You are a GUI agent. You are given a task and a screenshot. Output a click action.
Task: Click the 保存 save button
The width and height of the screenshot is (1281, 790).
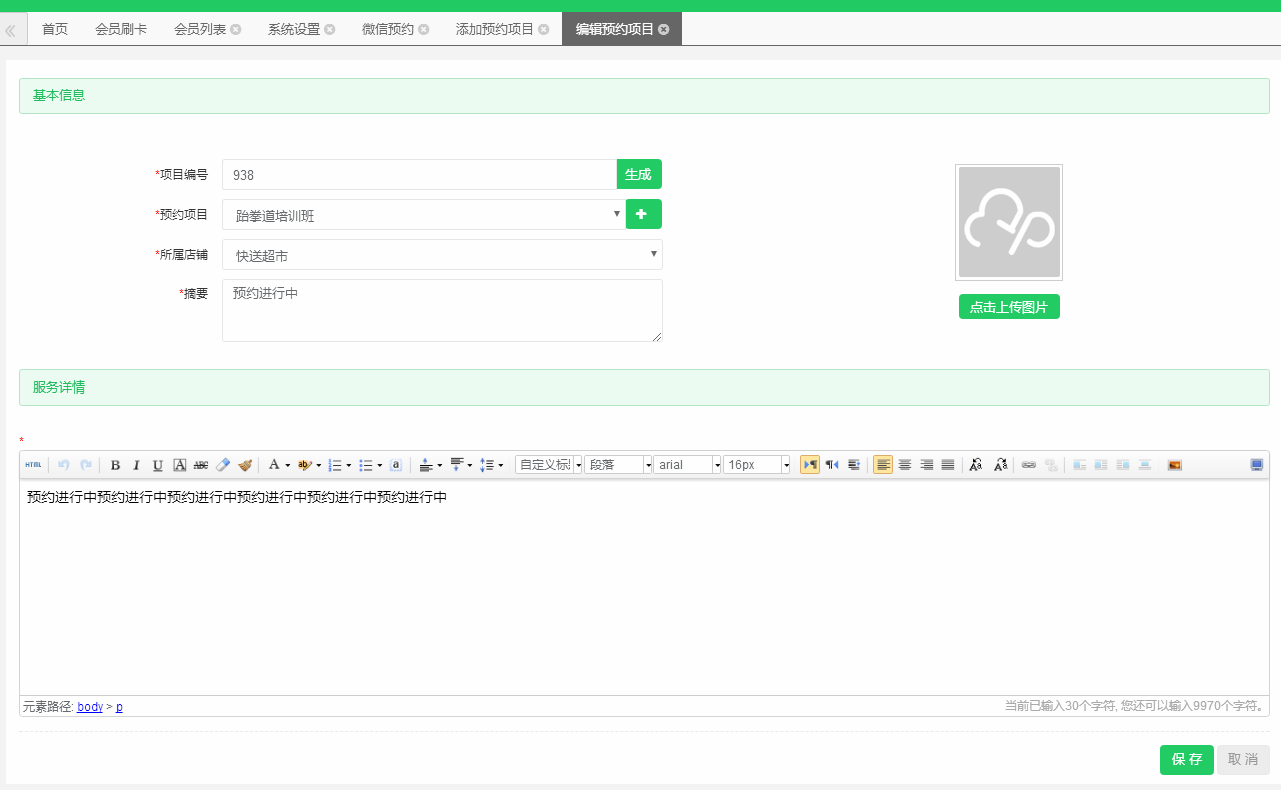[1187, 760]
